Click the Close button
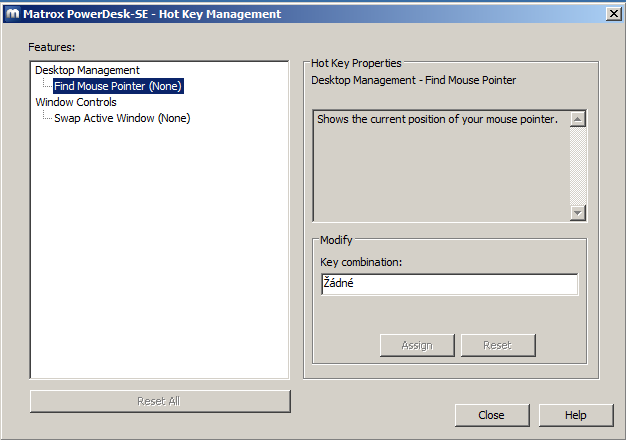 [x=492, y=415]
